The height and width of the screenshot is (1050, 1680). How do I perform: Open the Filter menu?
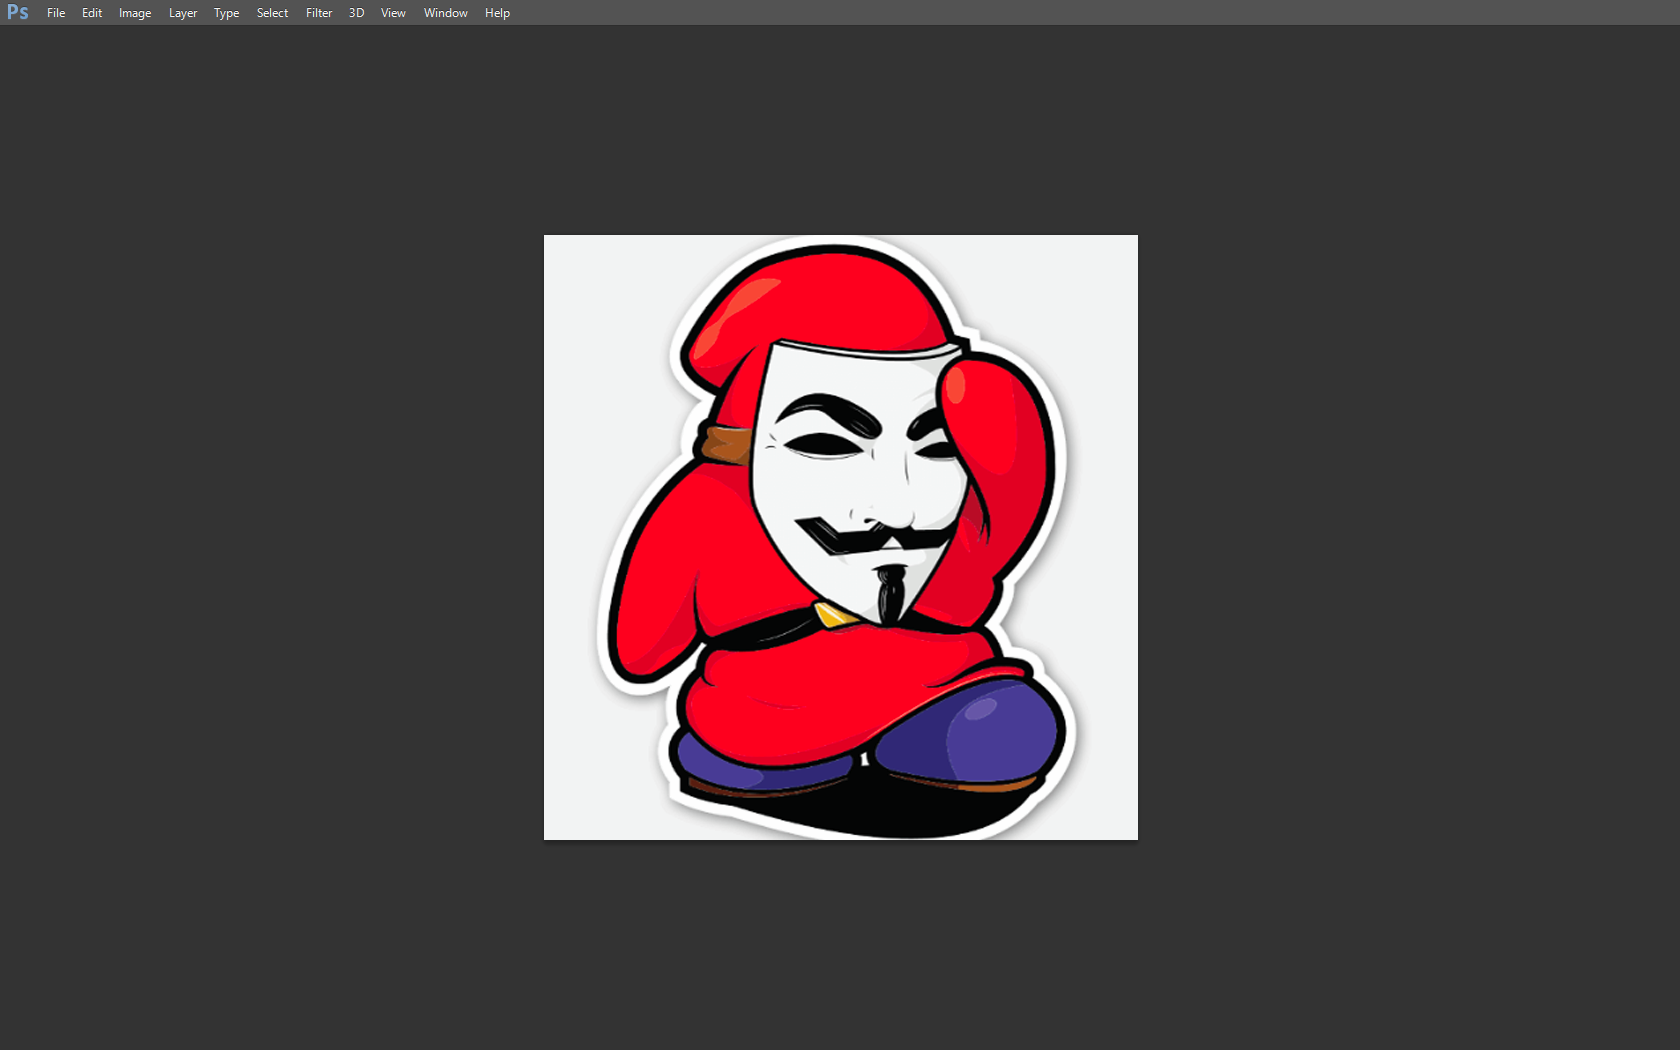(x=319, y=13)
